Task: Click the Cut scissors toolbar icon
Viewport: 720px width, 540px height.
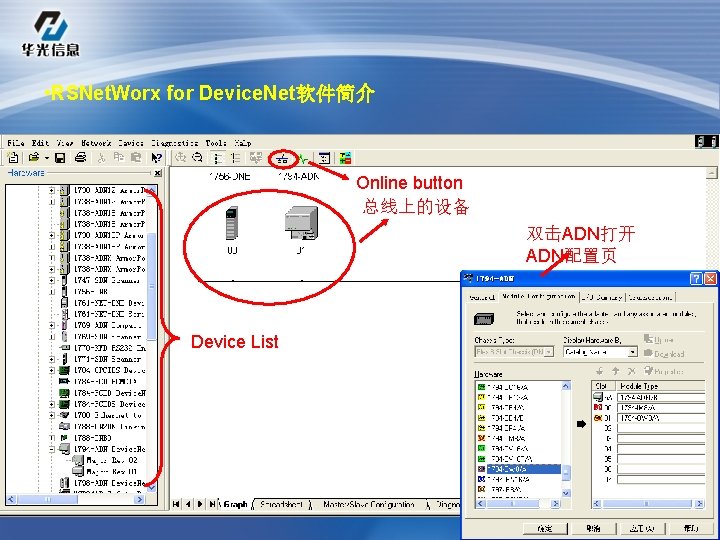Action: click(x=101, y=158)
